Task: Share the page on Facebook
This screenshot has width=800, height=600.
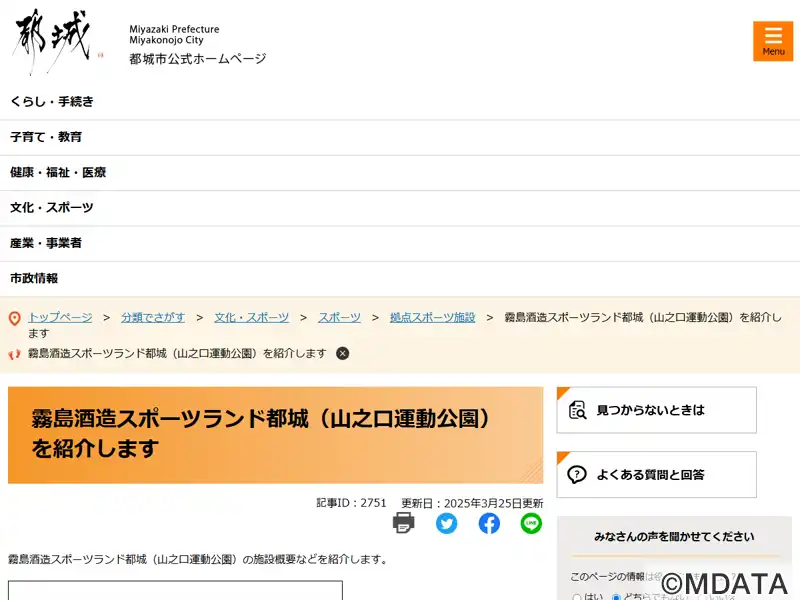Action: point(489,523)
